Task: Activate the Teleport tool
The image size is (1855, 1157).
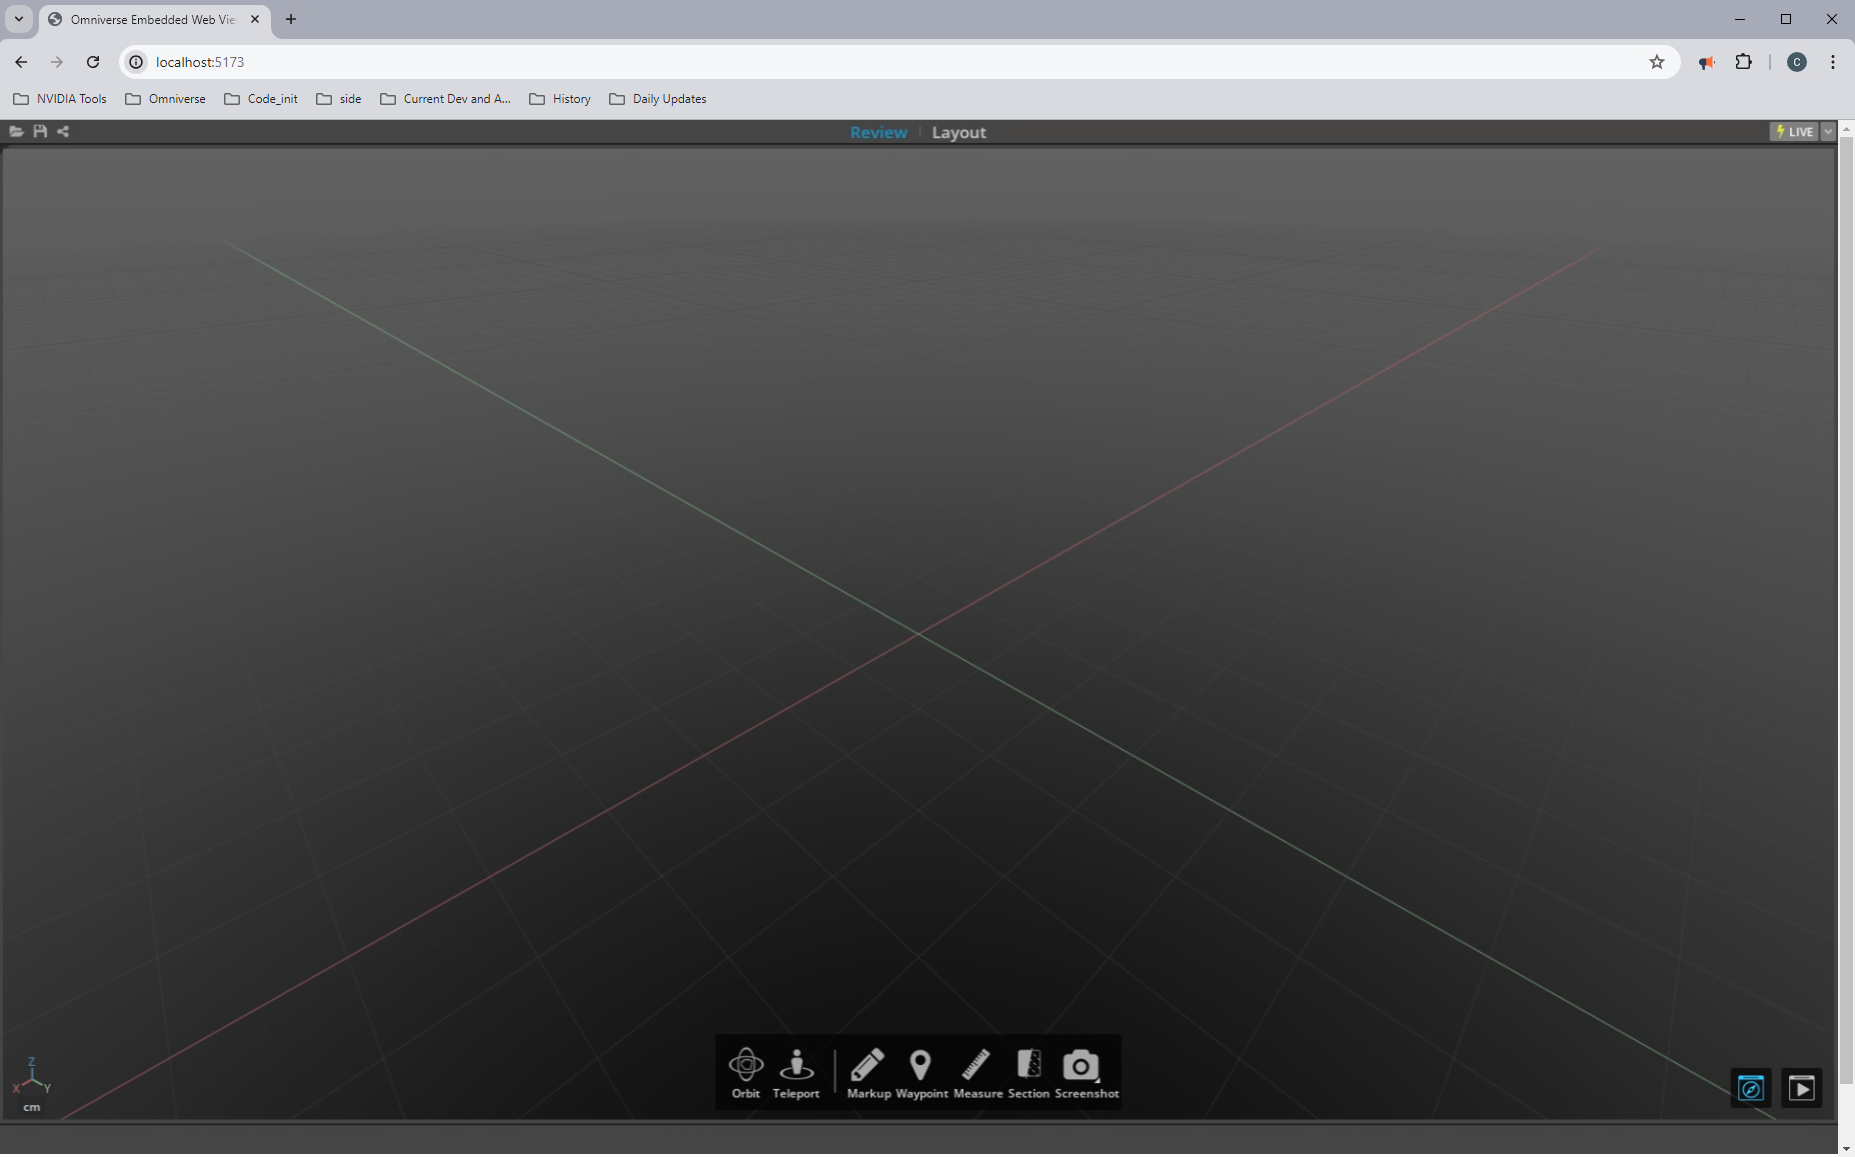Action: [x=796, y=1073]
